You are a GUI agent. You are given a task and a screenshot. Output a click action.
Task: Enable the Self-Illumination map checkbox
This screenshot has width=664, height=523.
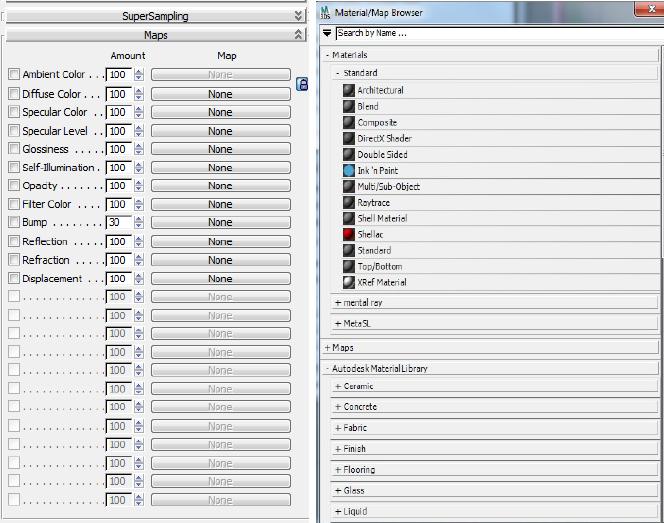(14, 167)
